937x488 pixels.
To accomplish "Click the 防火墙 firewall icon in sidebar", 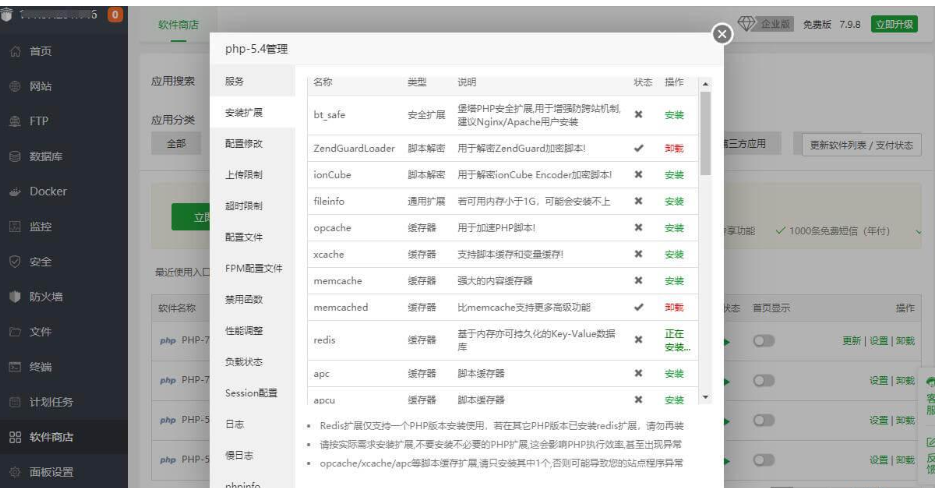I will pos(16,297).
